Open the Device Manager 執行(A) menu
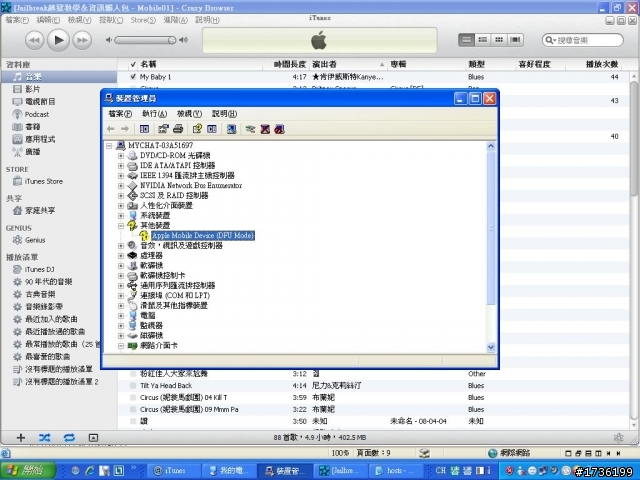 tap(154, 113)
